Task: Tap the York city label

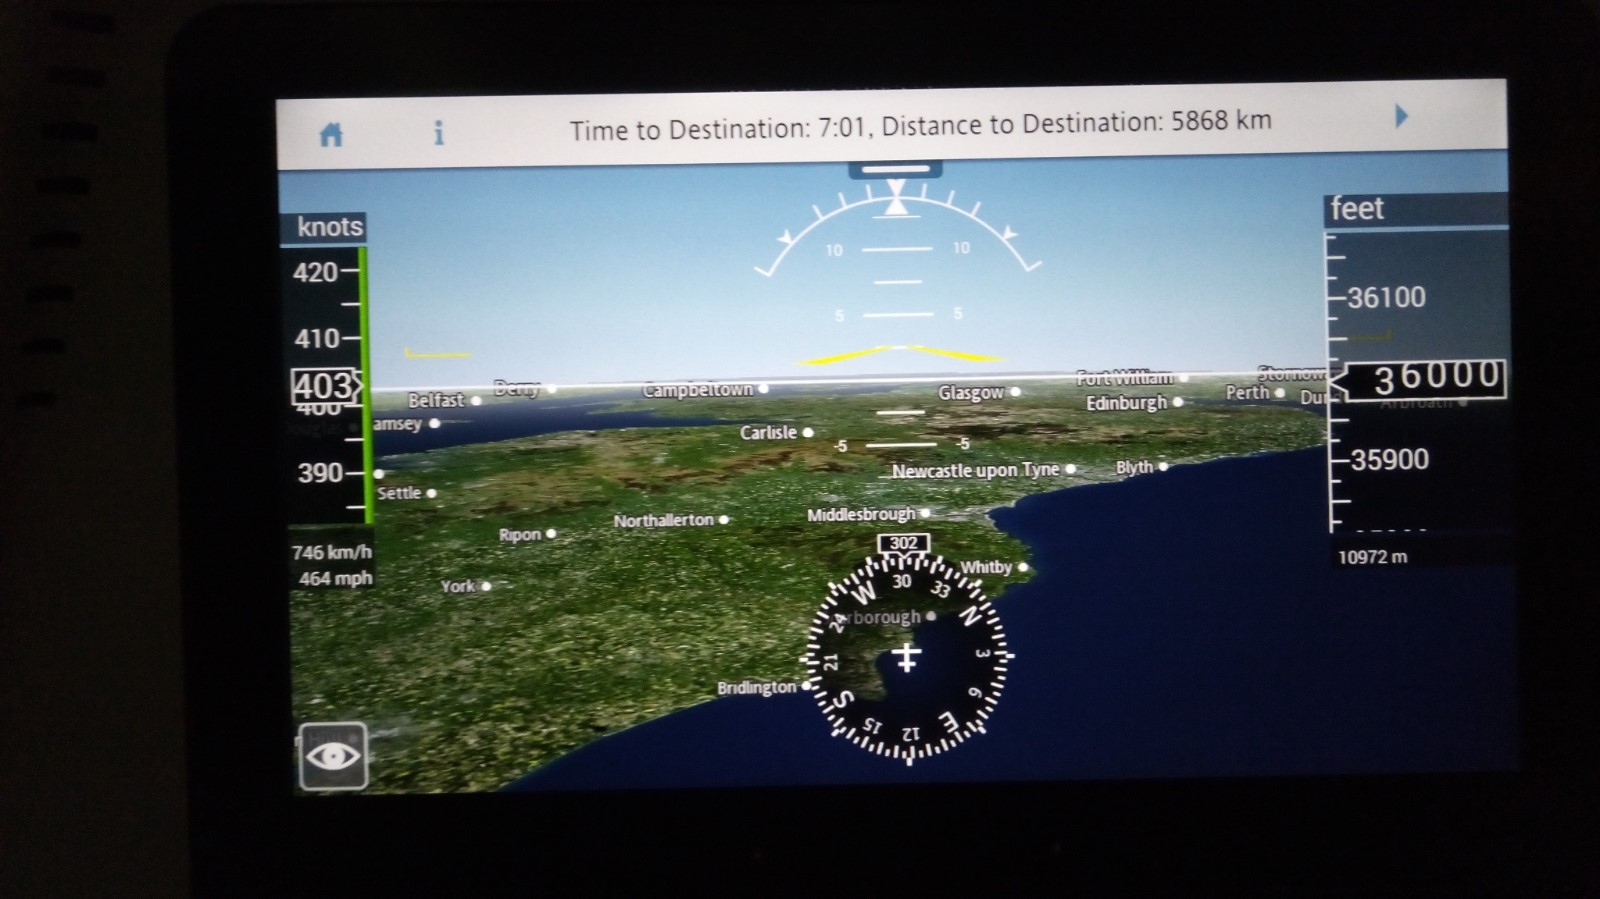Action: tap(458, 586)
